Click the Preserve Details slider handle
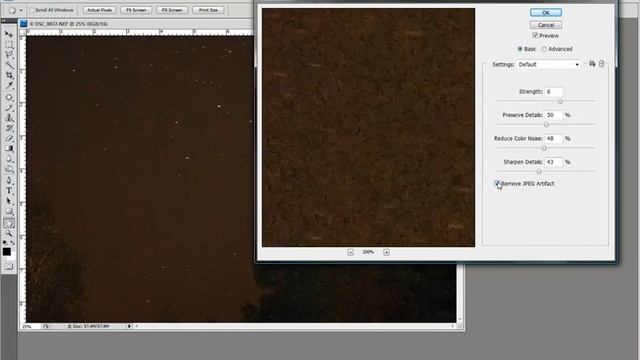 click(x=546, y=124)
